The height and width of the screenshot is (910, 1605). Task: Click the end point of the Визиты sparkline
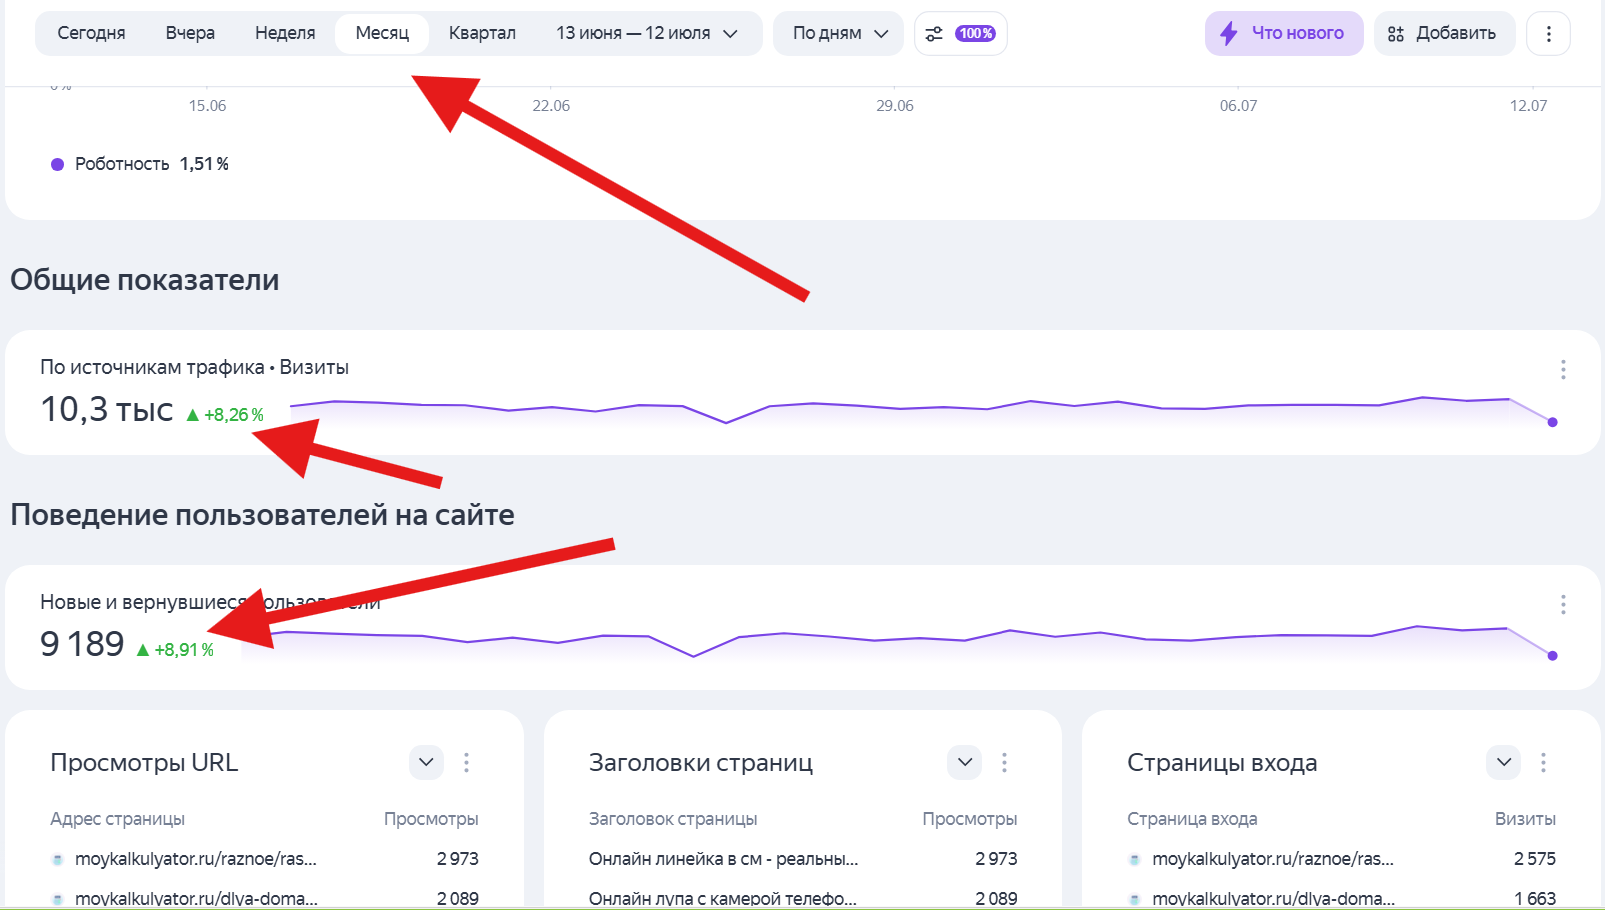point(1552,422)
